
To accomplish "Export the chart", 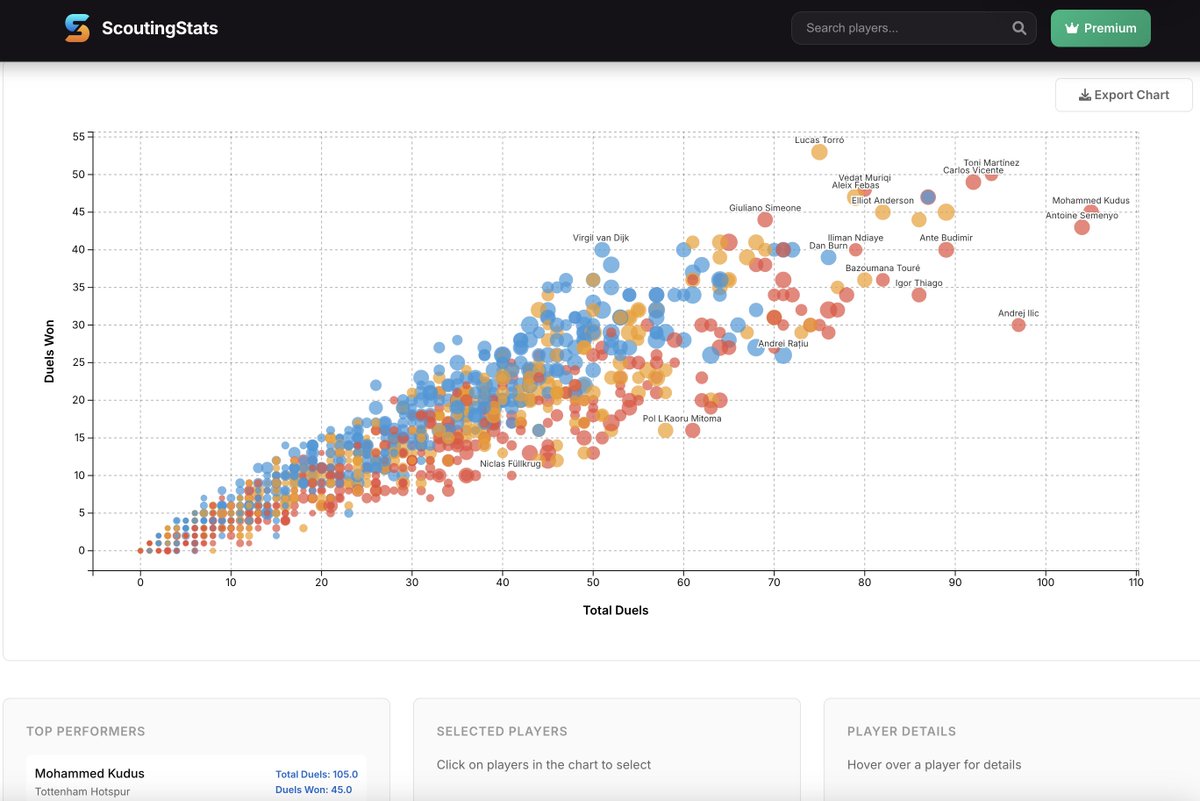I will [1123, 94].
